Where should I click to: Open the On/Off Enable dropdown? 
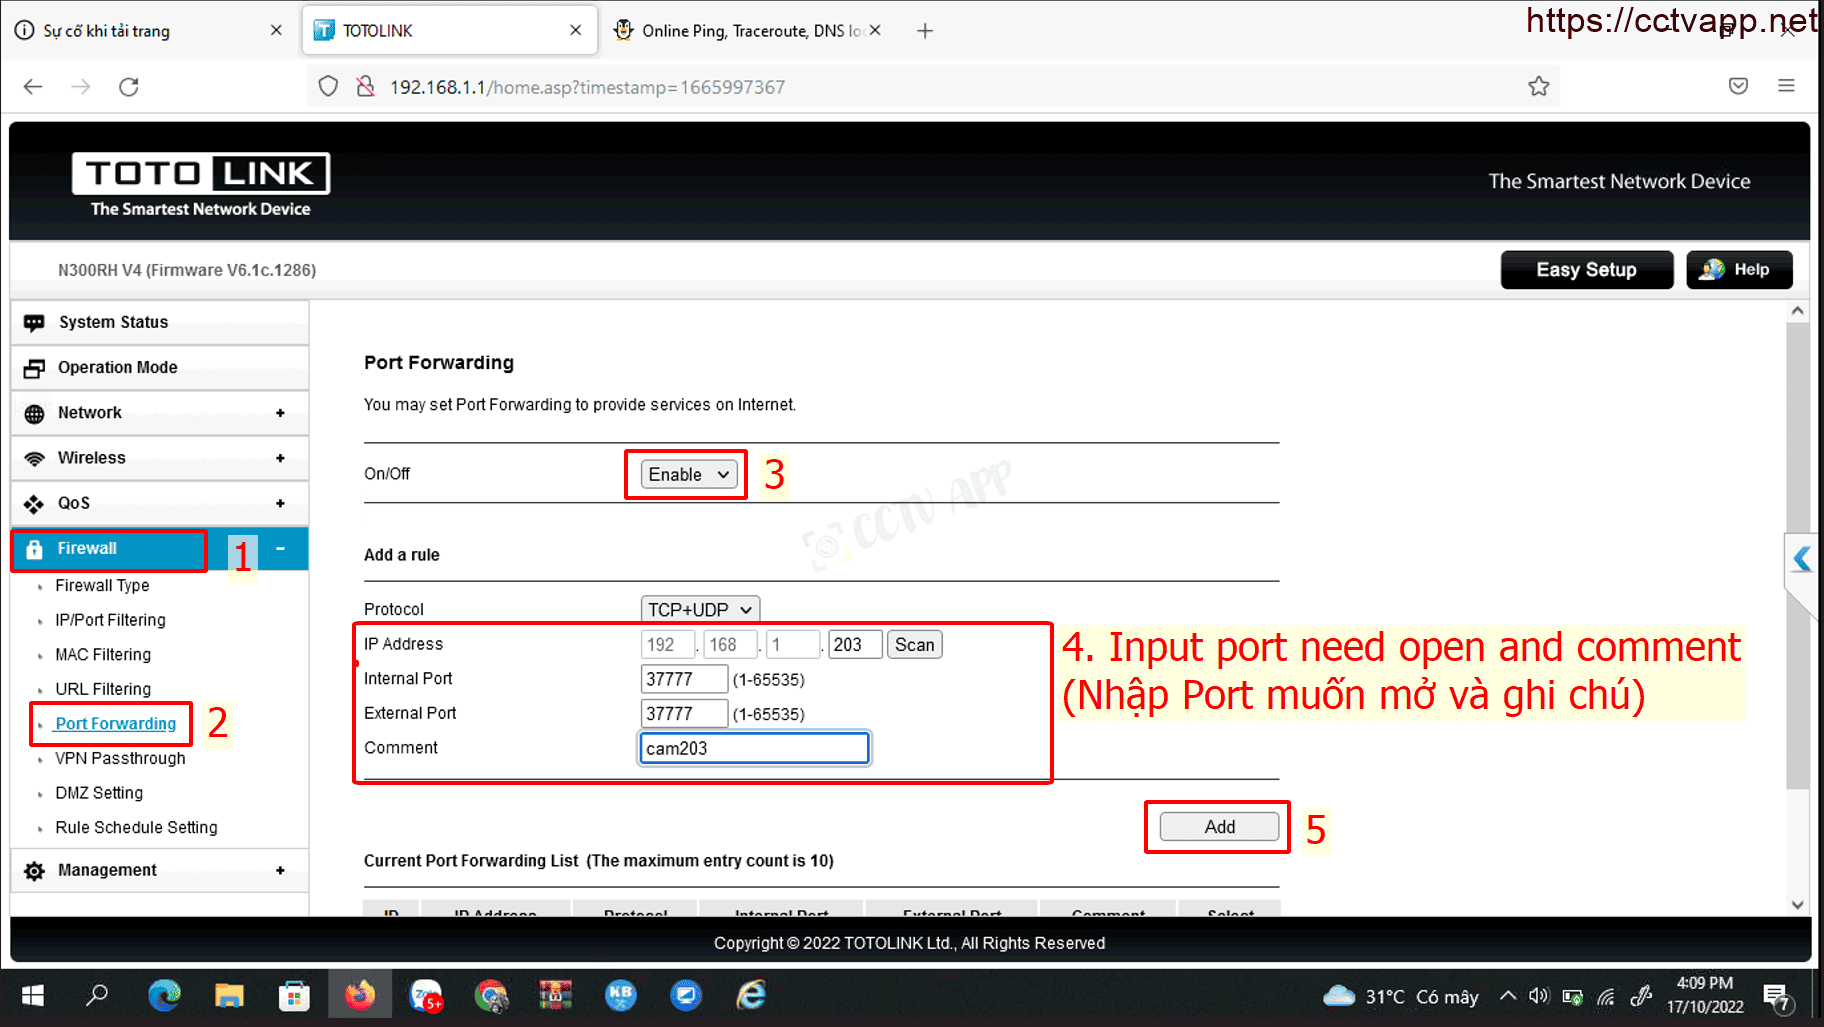[x=688, y=475]
